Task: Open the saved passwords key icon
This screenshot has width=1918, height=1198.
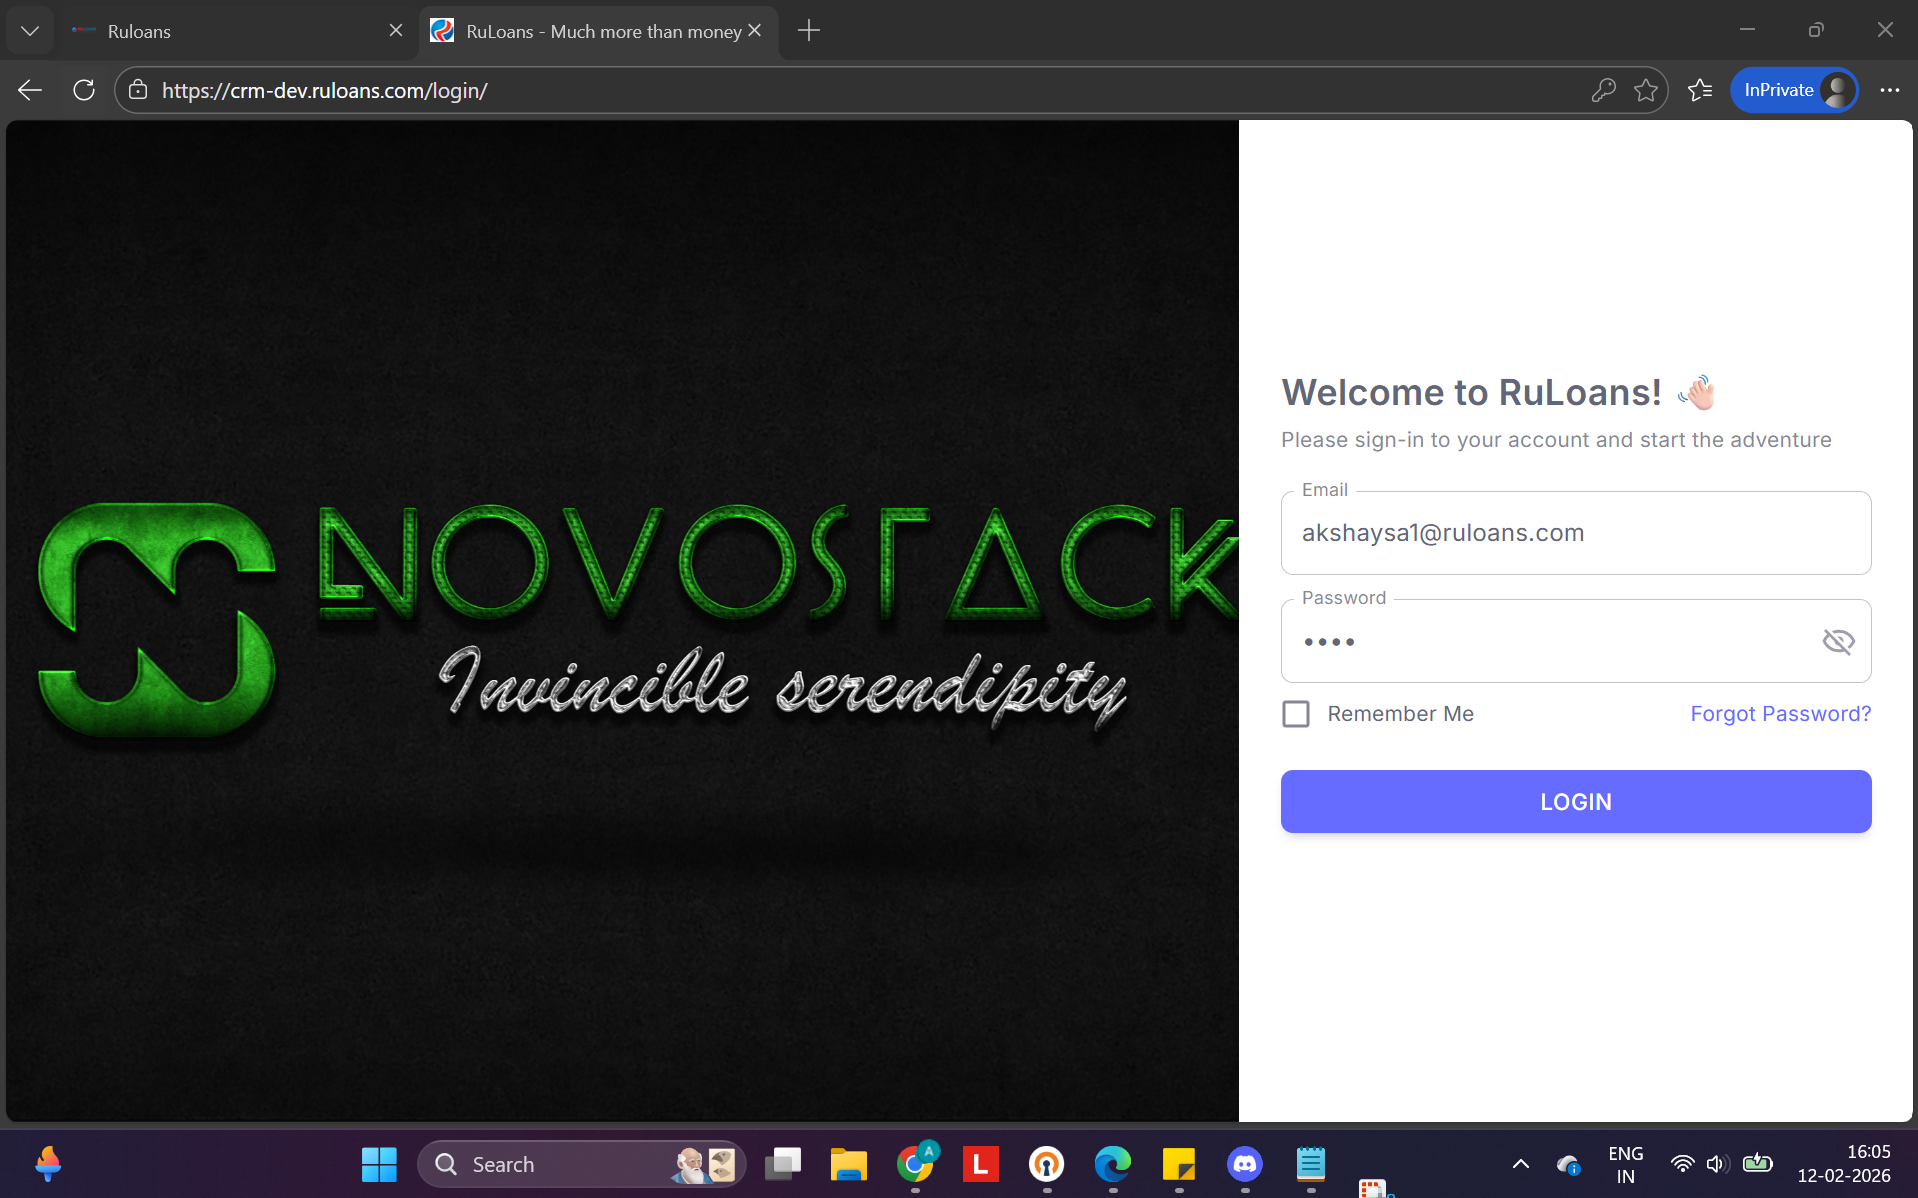Action: [1603, 90]
